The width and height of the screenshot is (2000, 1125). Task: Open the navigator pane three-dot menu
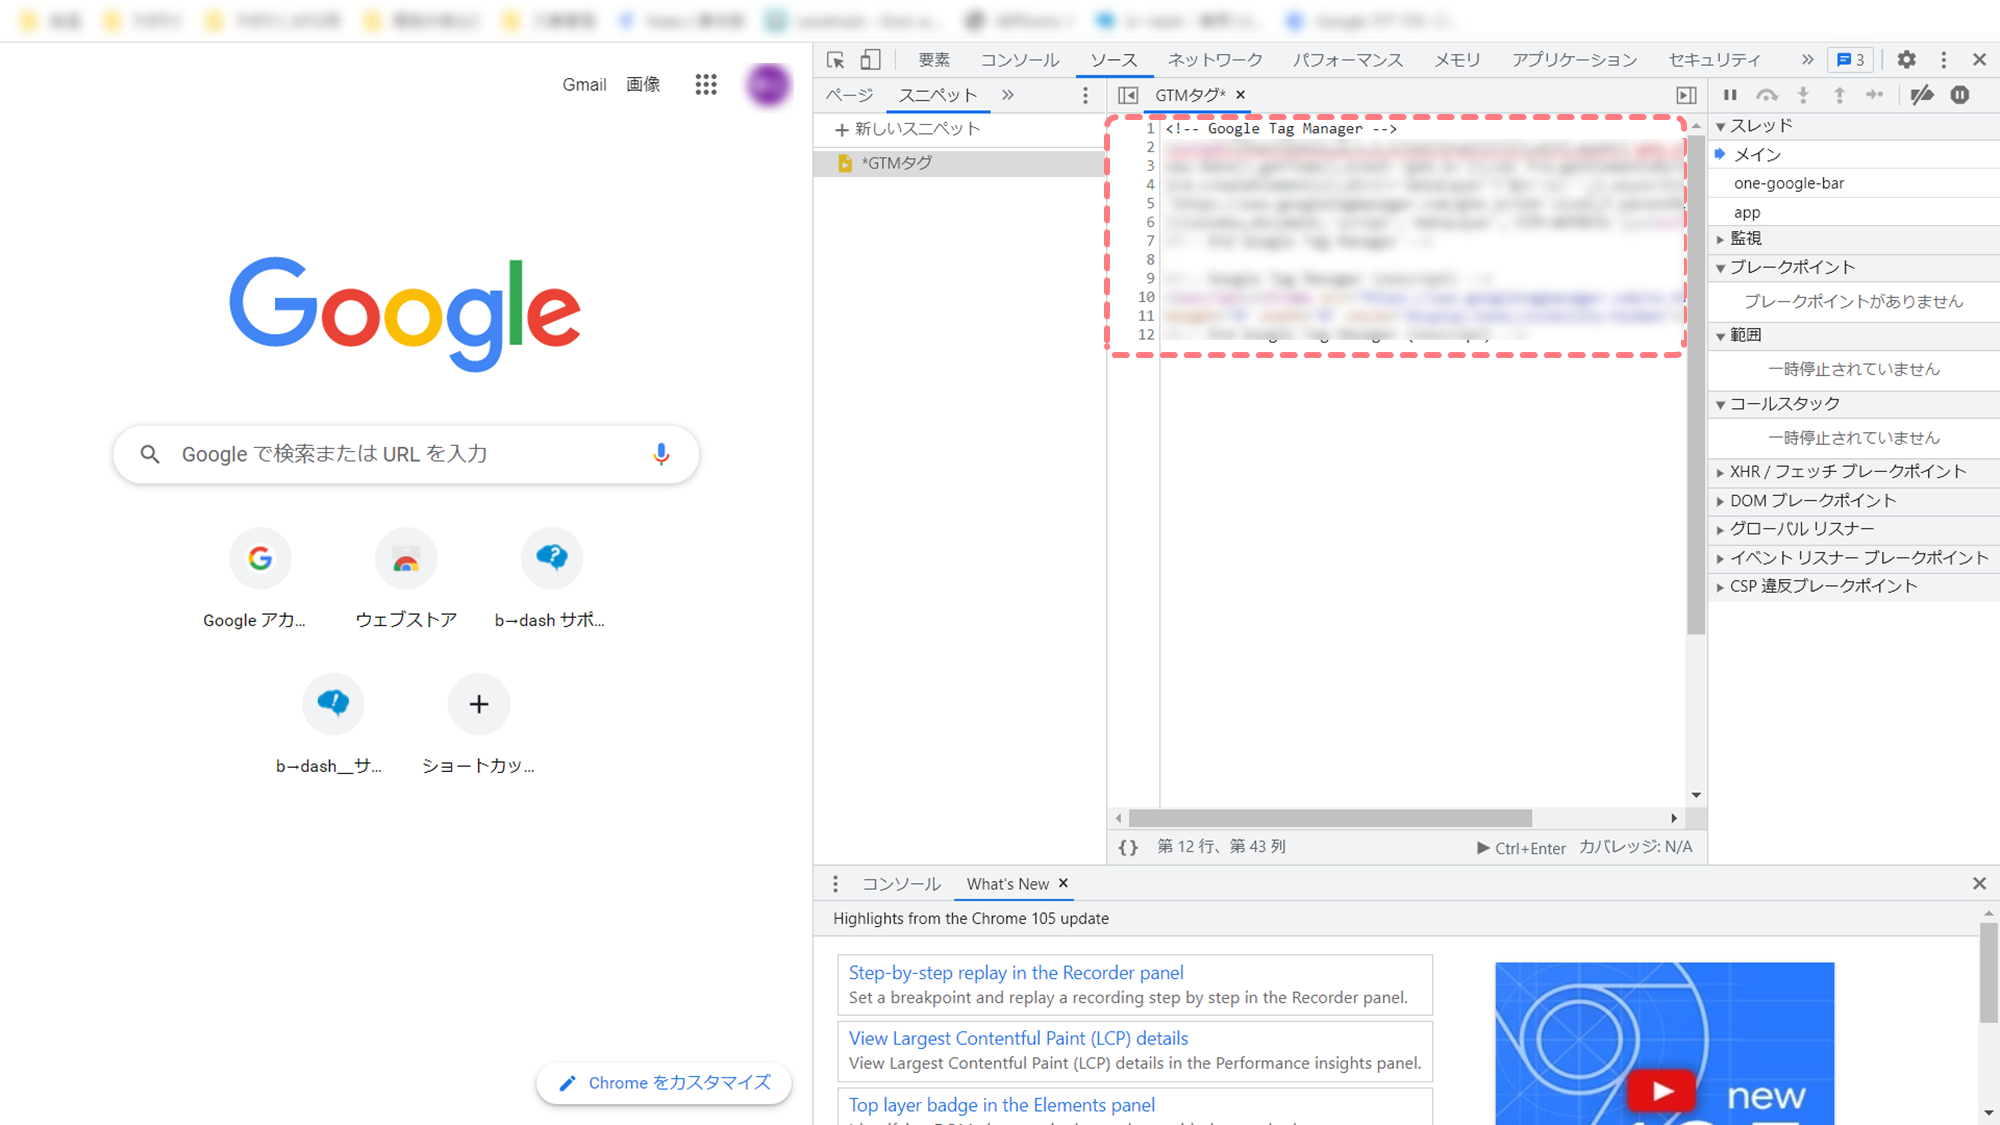(1085, 95)
